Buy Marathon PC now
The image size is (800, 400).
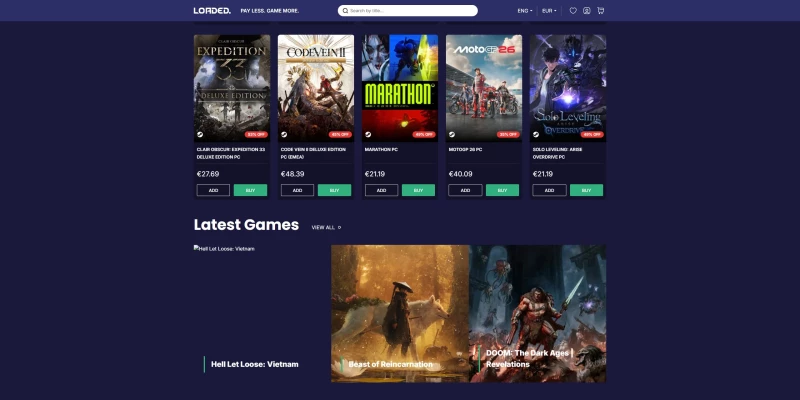(x=418, y=190)
